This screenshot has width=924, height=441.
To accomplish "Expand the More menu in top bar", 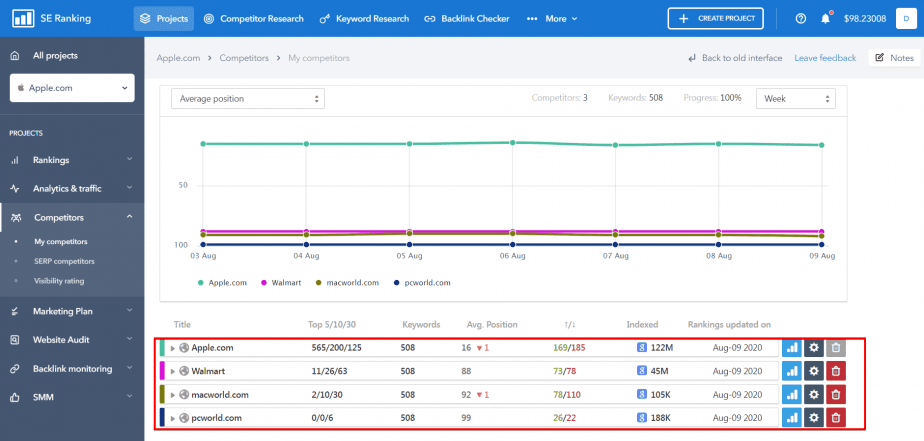I will click(552, 18).
